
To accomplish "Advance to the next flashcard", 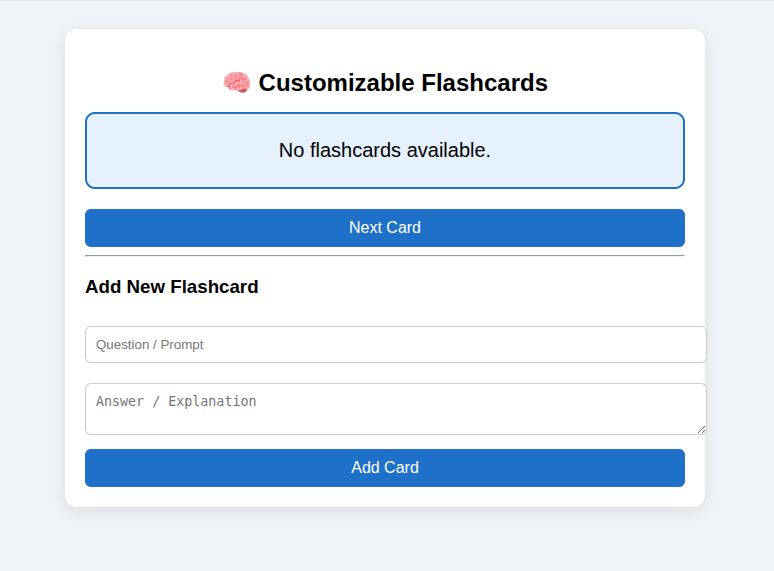I will click(385, 228).
